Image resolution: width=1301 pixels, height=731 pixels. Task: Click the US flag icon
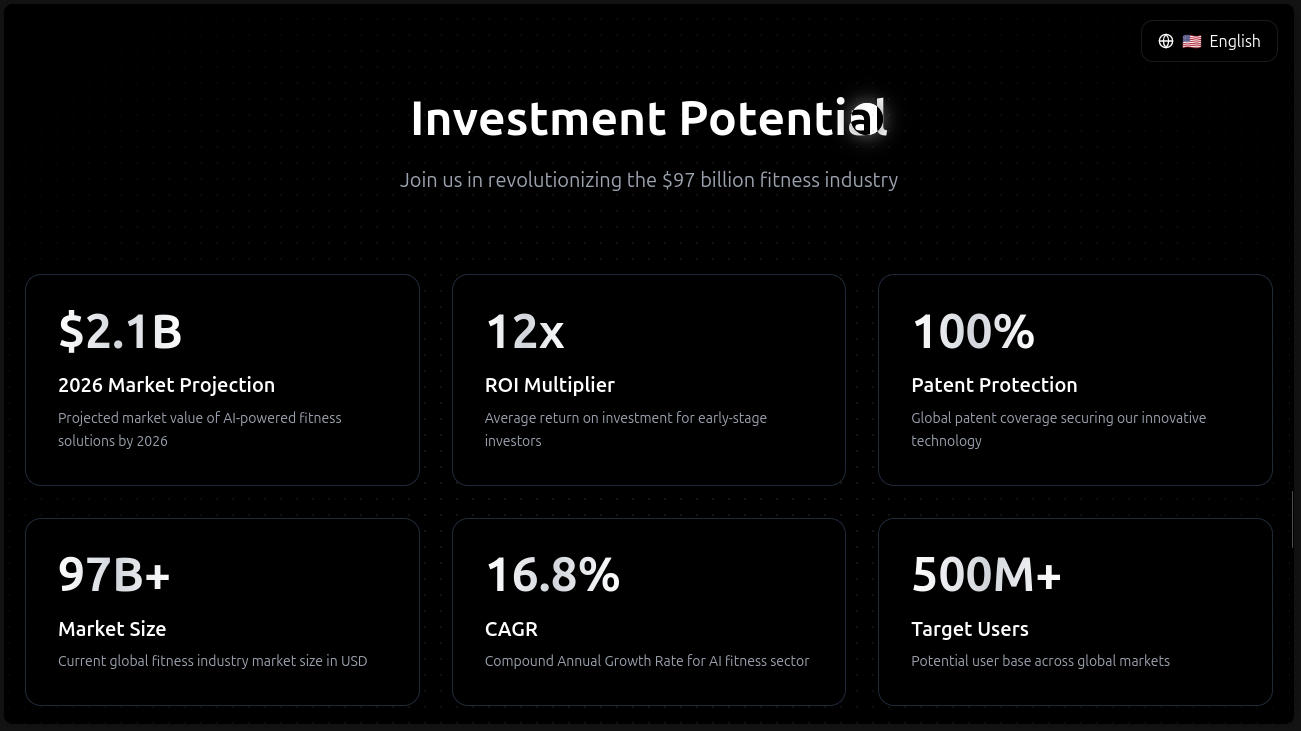click(x=1192, y=41)
